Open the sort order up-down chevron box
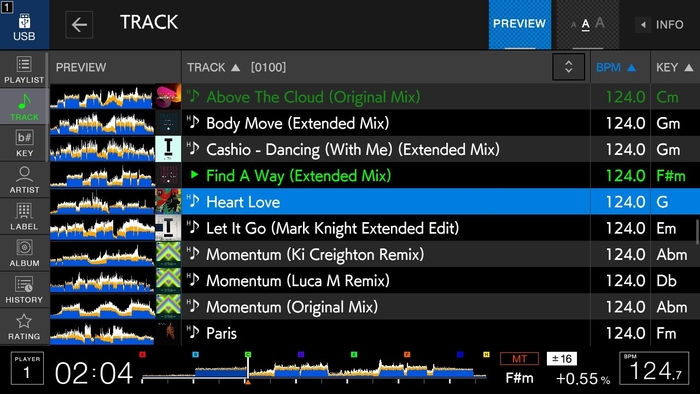 (x=568, y=67)
